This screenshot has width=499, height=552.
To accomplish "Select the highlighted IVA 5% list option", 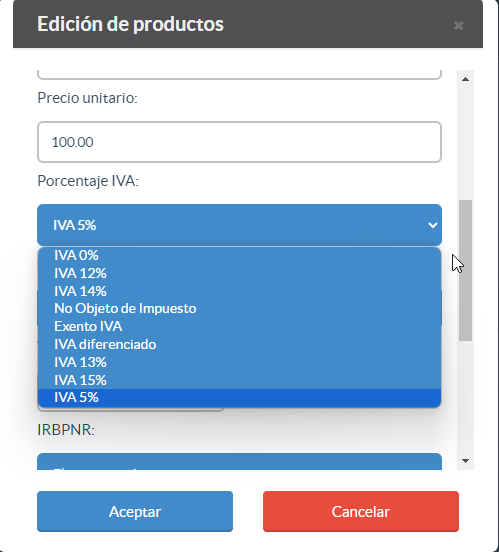I will click(x=239, y=397).
